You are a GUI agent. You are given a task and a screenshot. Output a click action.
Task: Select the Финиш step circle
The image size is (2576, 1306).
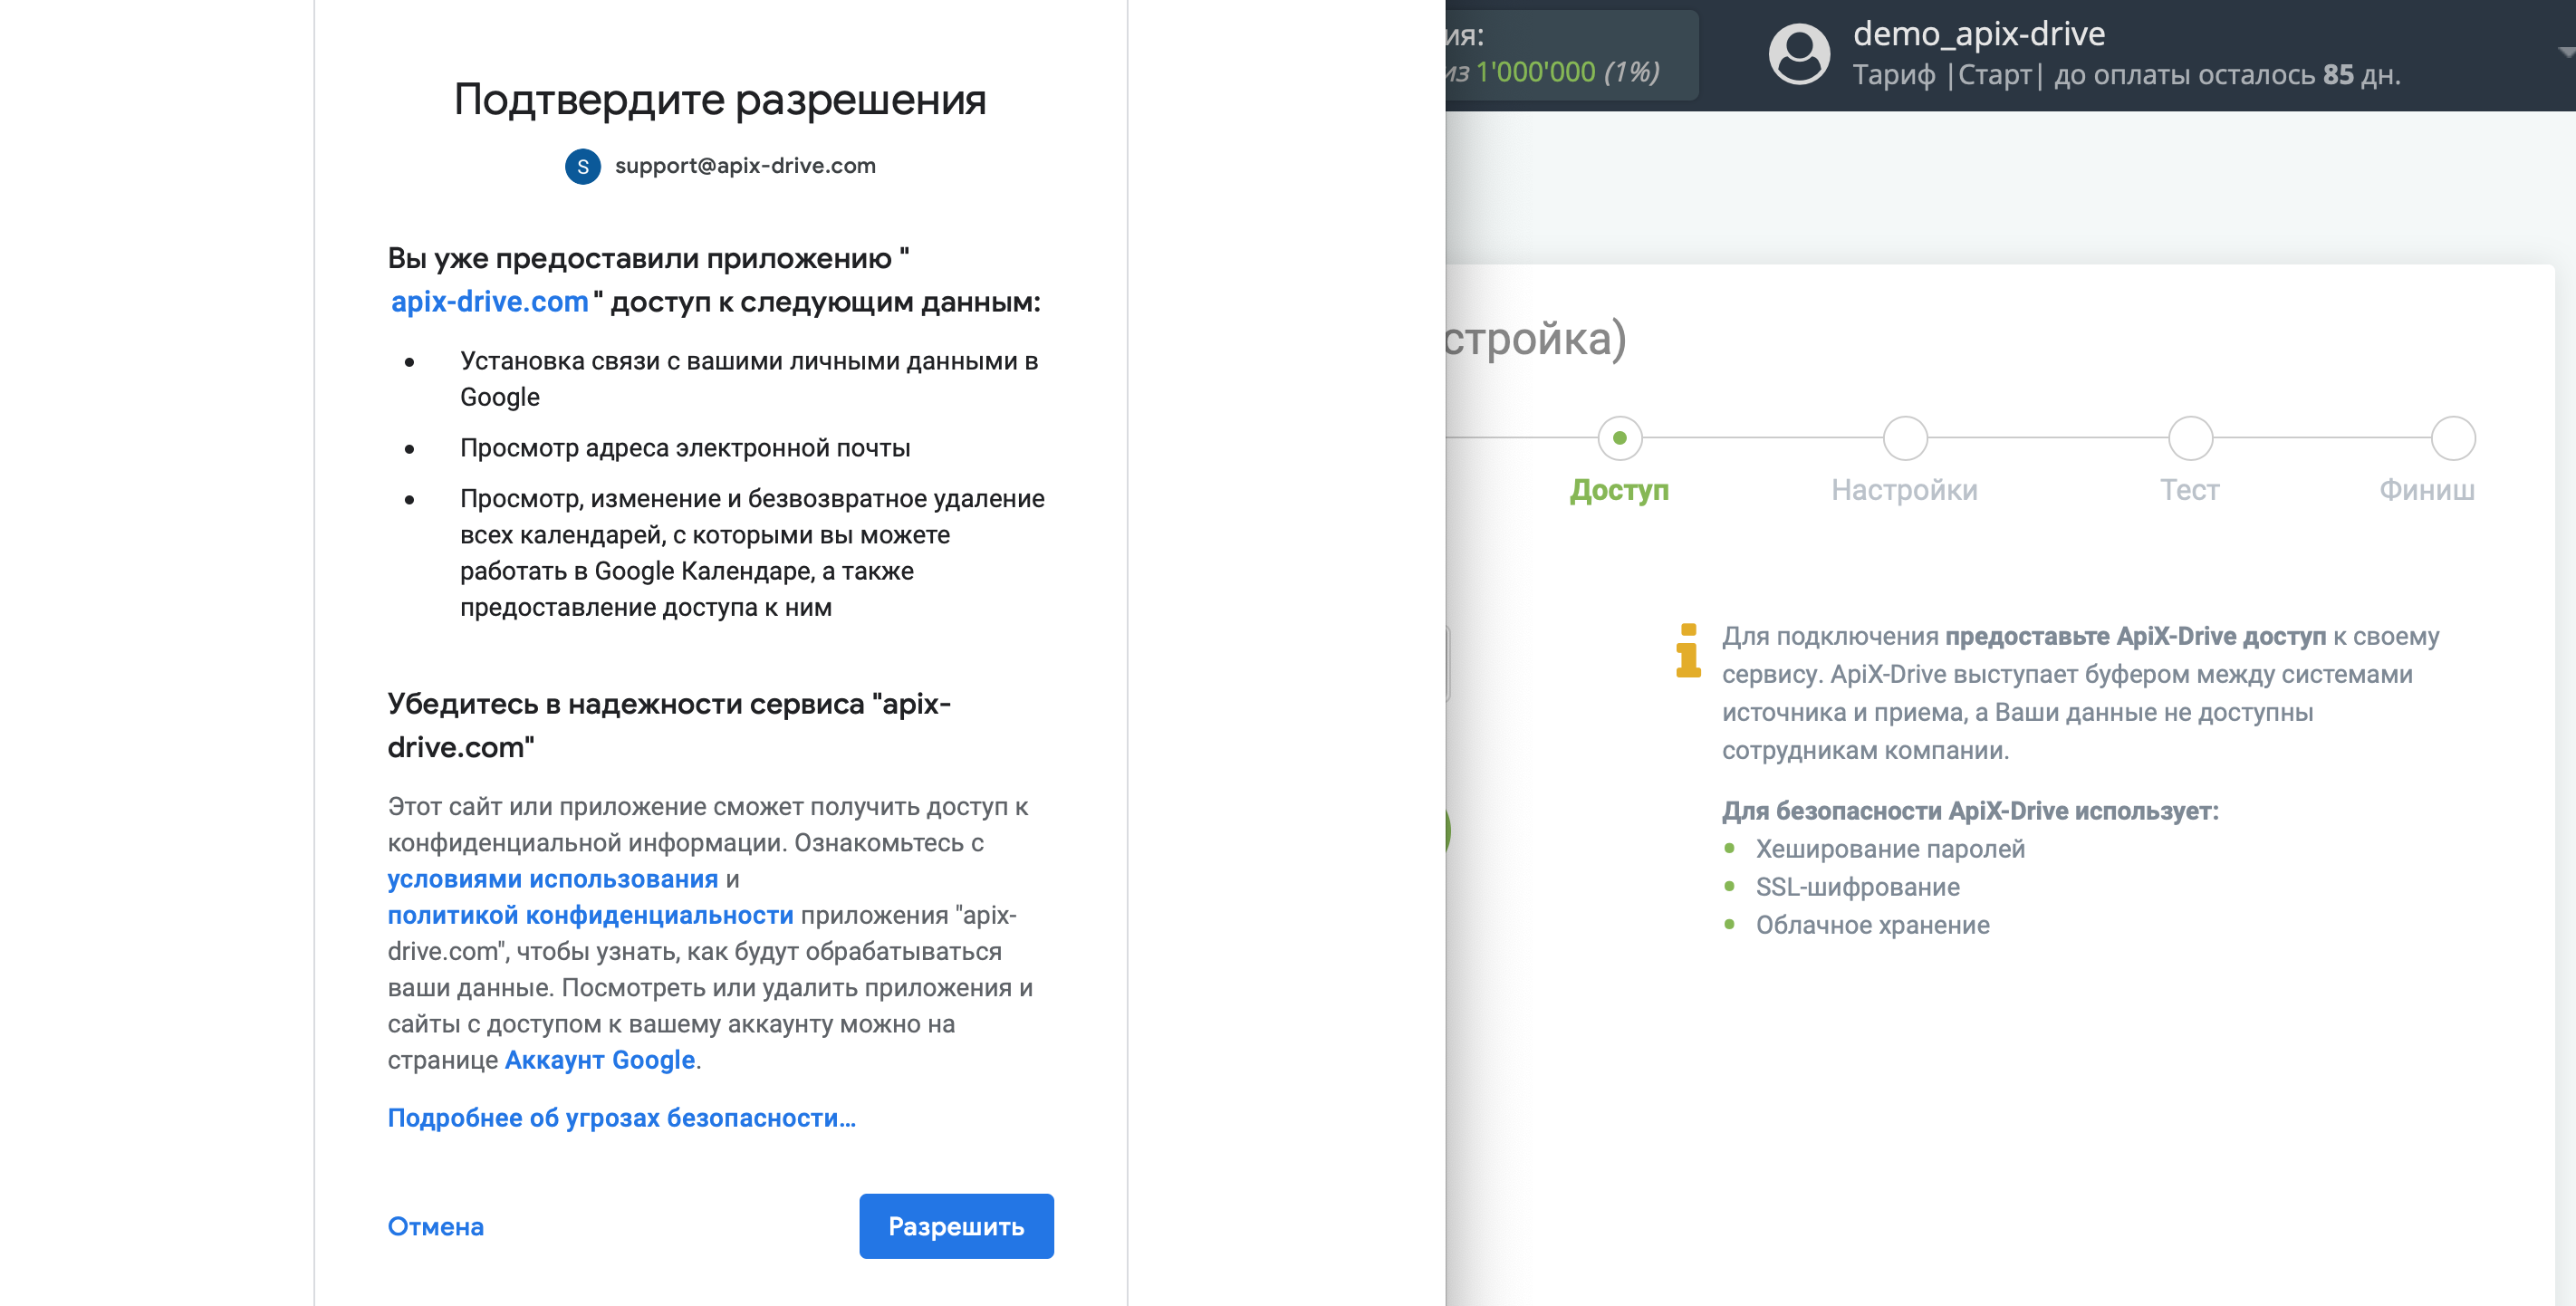(x=2453, y=438)
